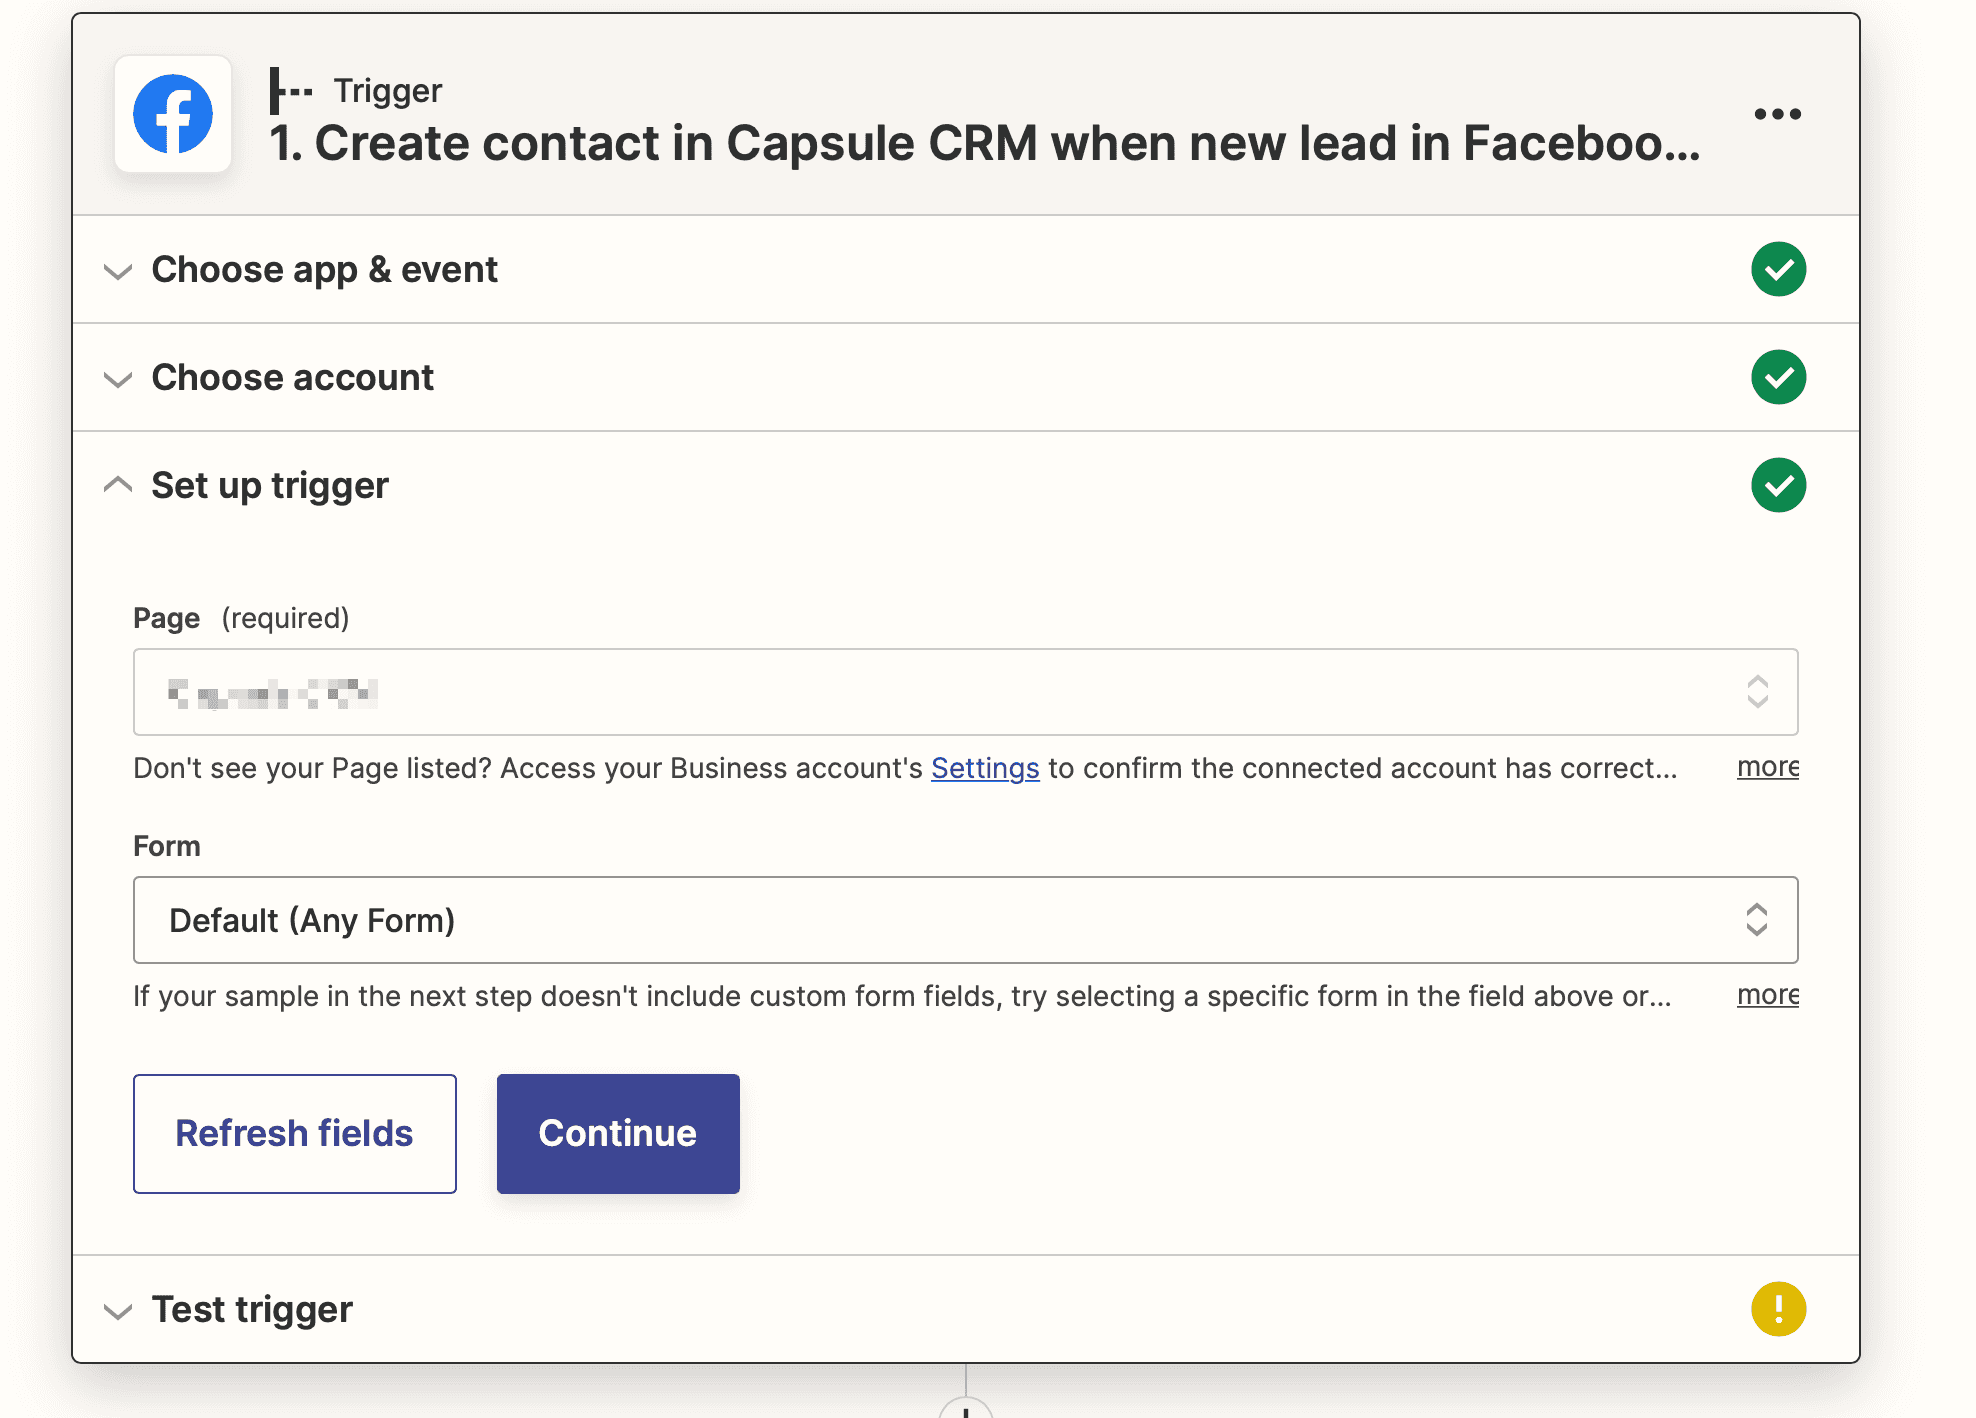The width and height of the screenshot is (1976, 1418).
Task: Click the Continue button
Action: tap(618, 1134)
